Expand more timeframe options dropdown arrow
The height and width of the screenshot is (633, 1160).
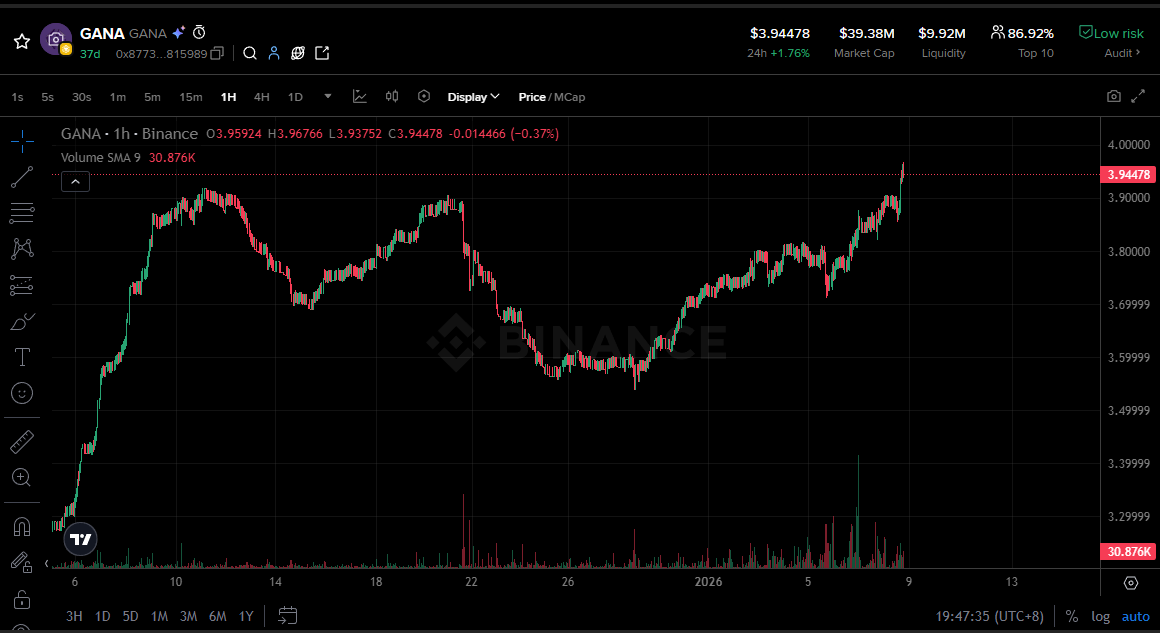point(328,96)
